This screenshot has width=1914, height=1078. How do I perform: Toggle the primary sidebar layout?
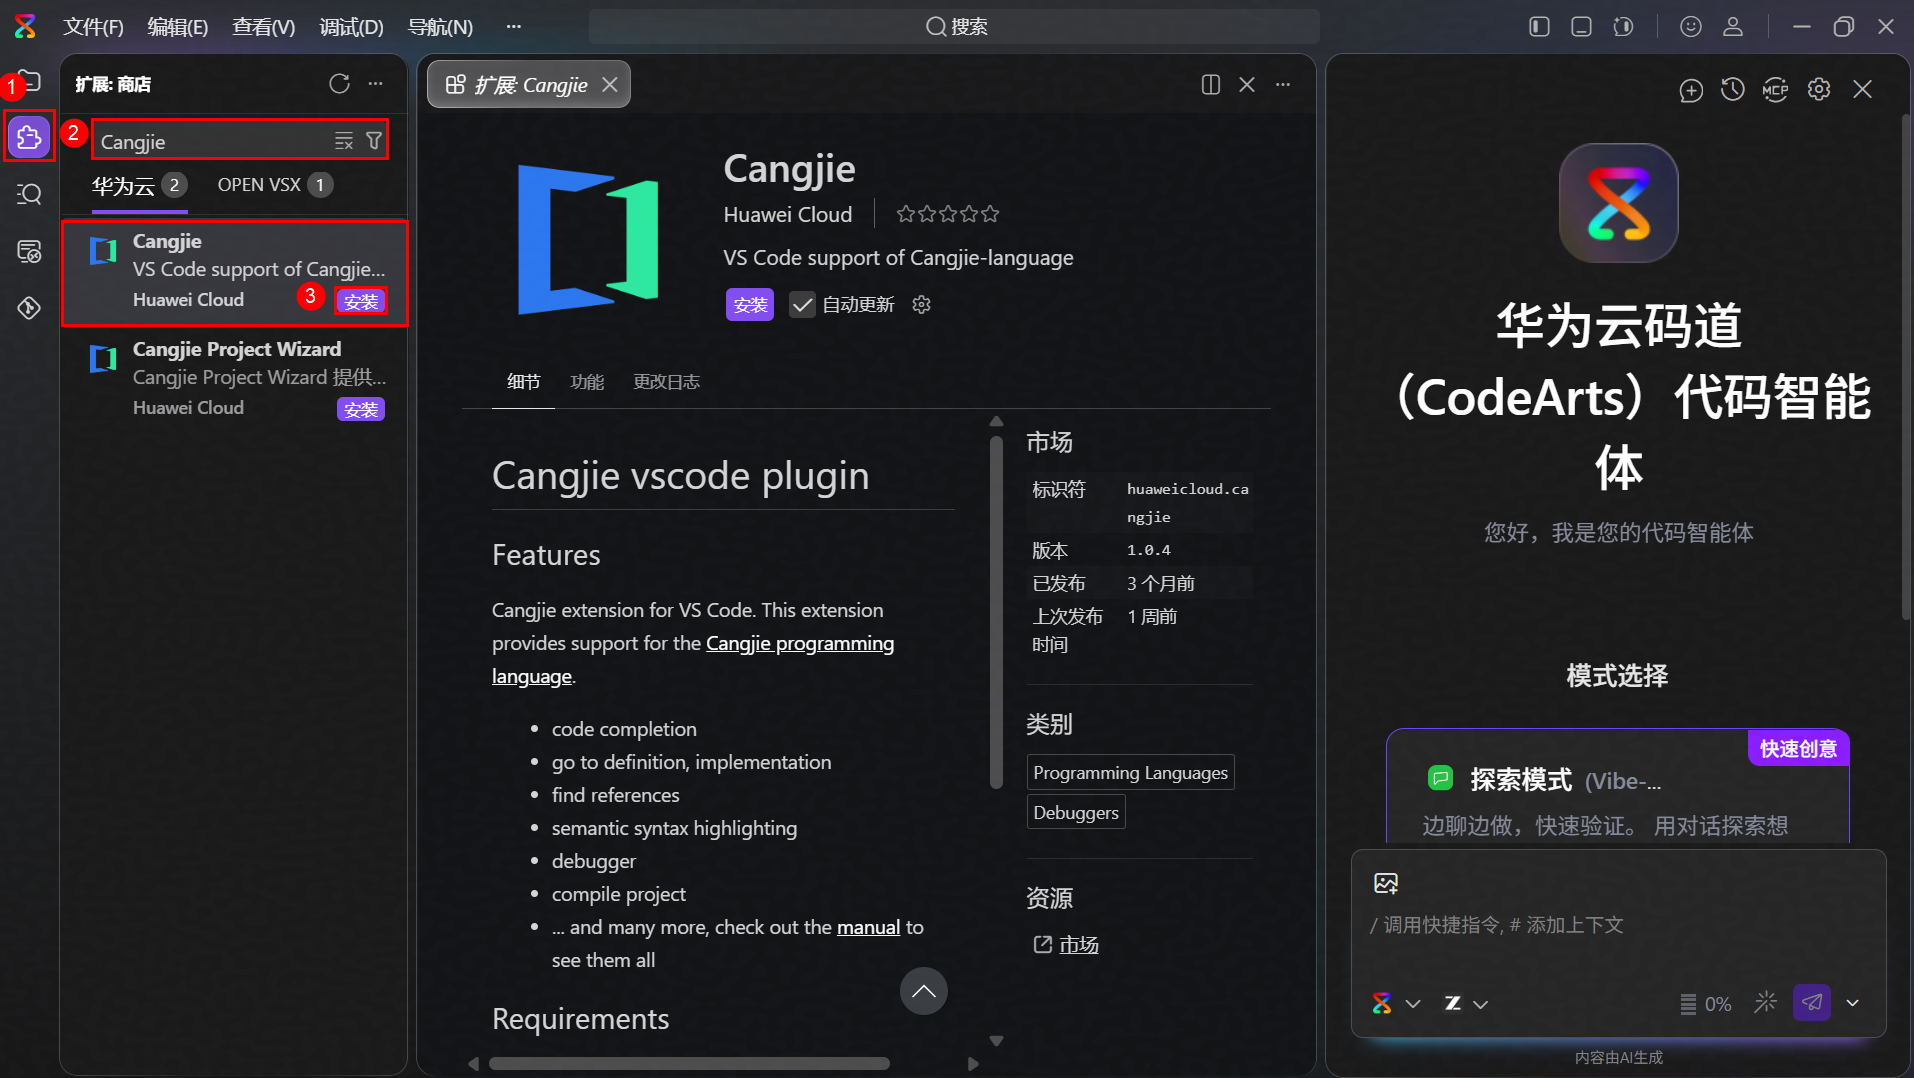point(1540,27)
